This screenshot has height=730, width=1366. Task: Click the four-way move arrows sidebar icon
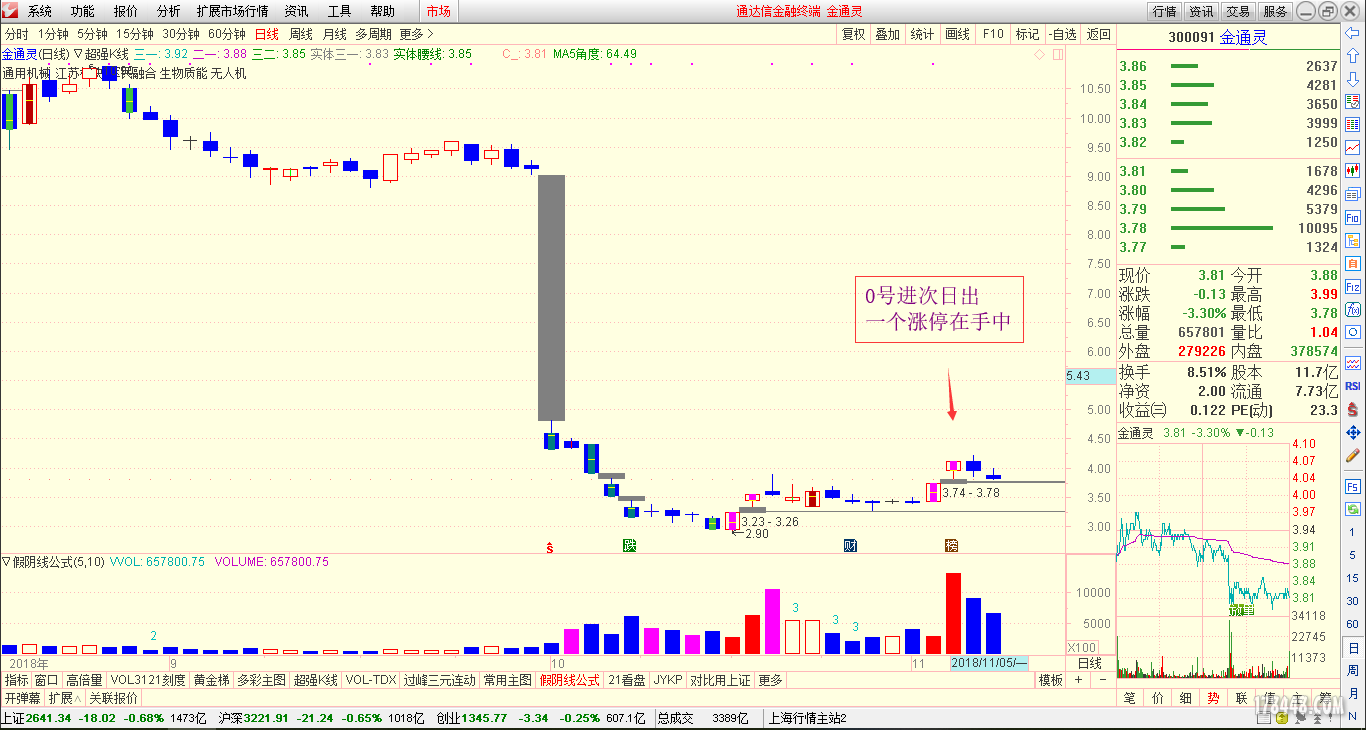(1354, 432)
